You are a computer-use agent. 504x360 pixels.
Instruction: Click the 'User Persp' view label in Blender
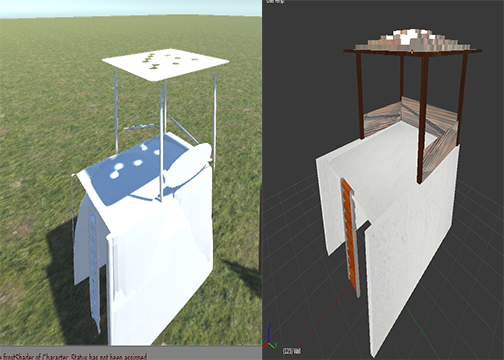[x=275, y=2]
